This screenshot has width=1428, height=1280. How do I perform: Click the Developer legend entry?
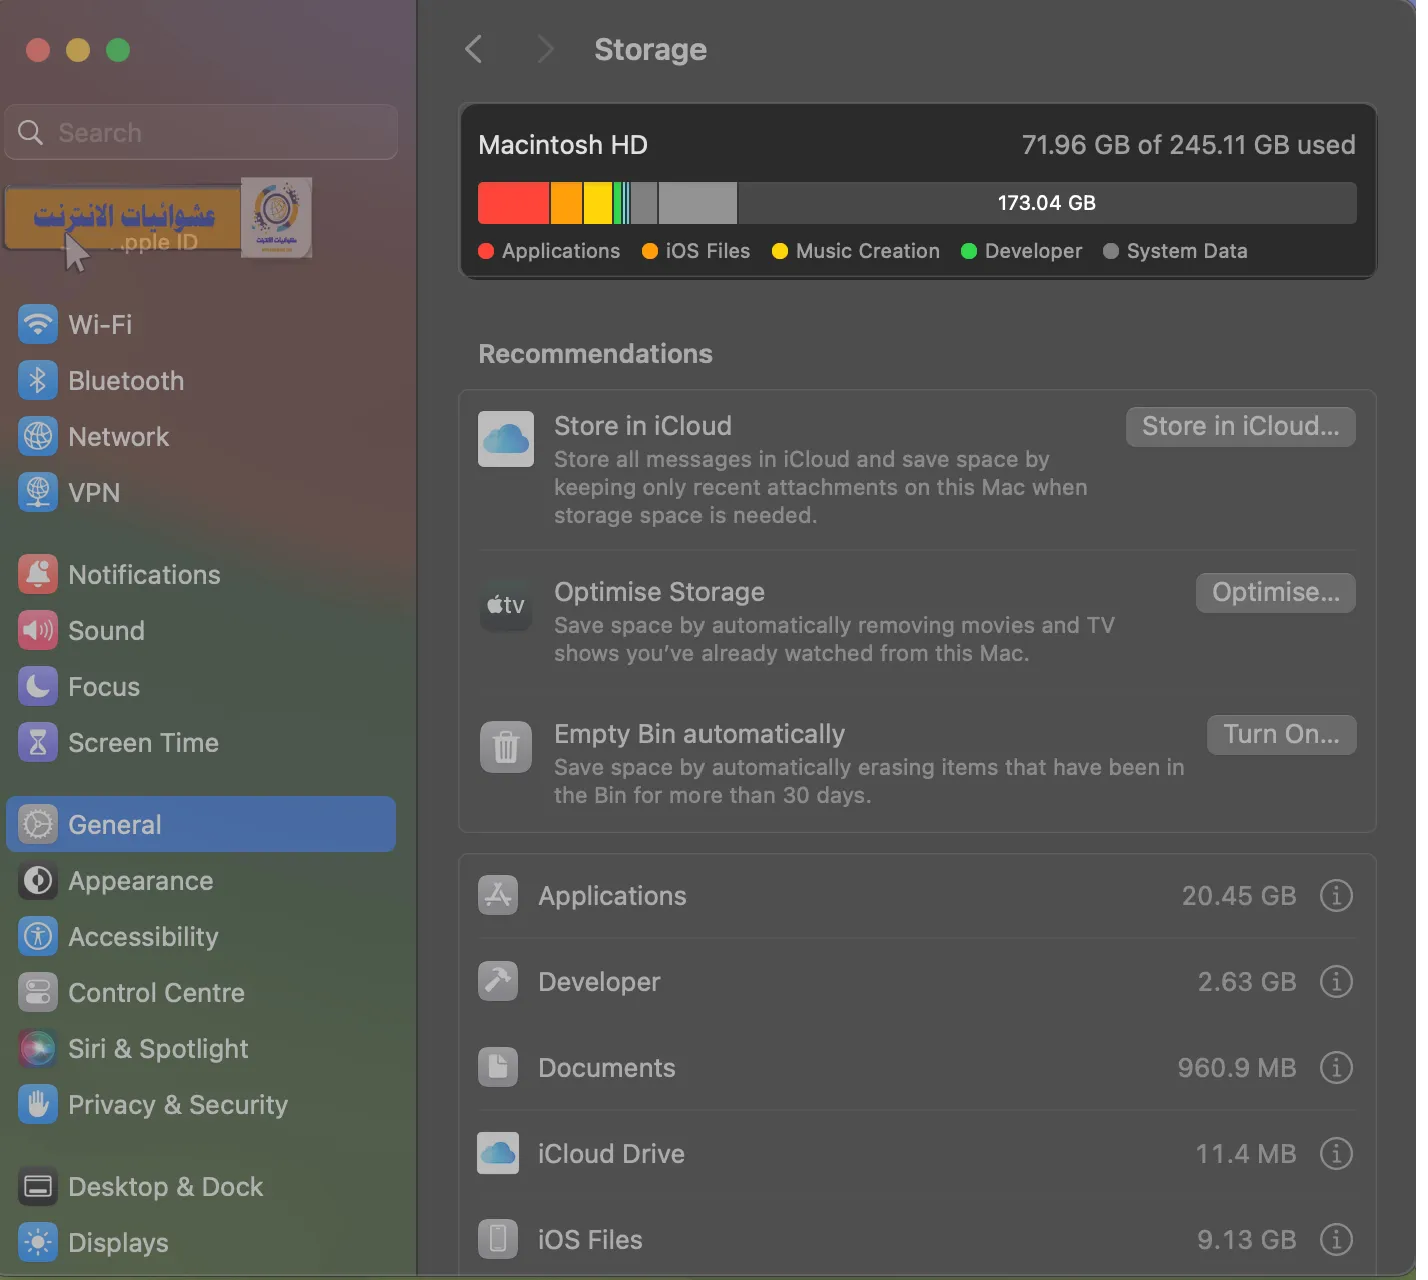tap(1021, 251)
